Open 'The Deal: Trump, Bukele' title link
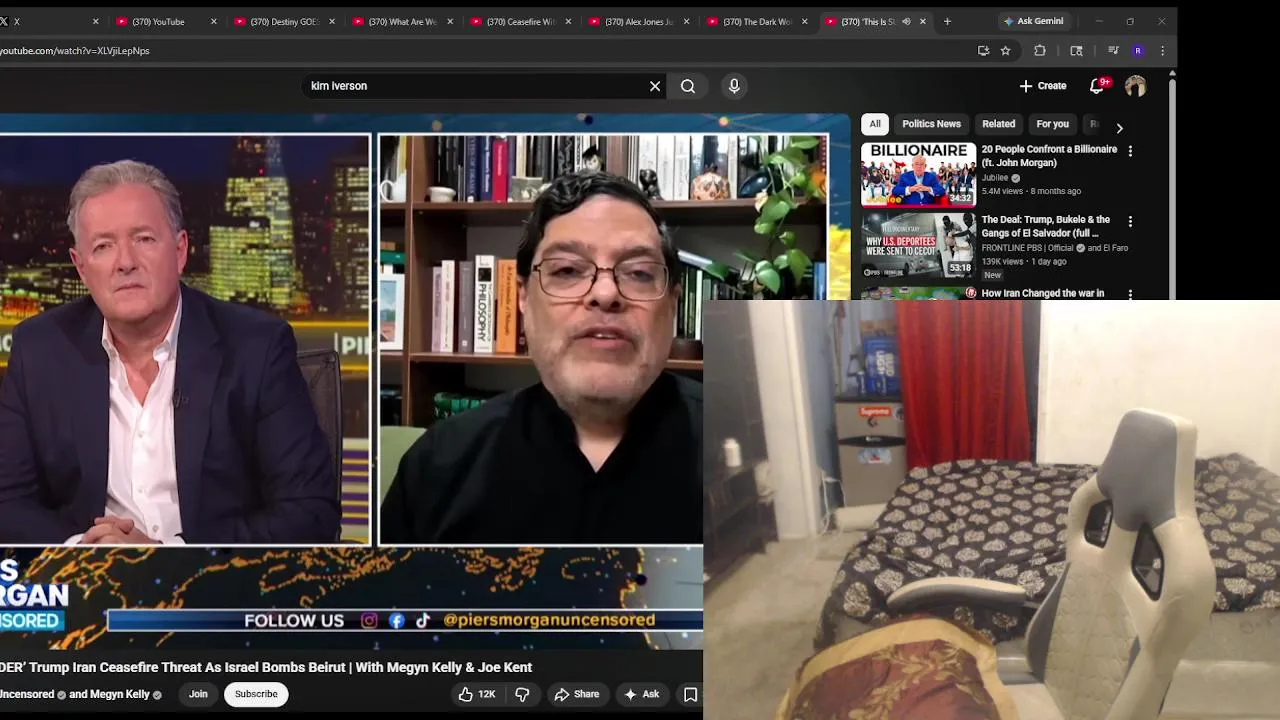Screen dimensions: 1280x720 (1045, 226)
